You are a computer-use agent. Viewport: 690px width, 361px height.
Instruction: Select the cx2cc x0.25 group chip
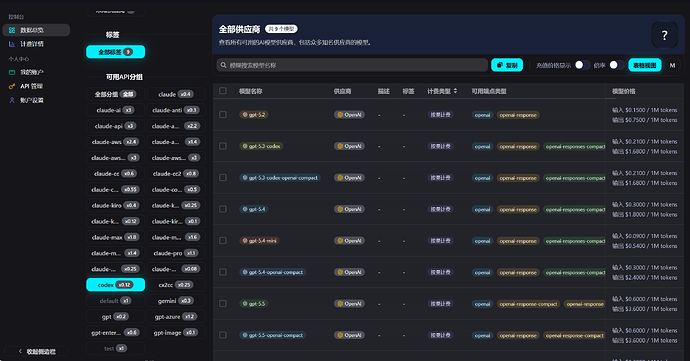[176, 285]
